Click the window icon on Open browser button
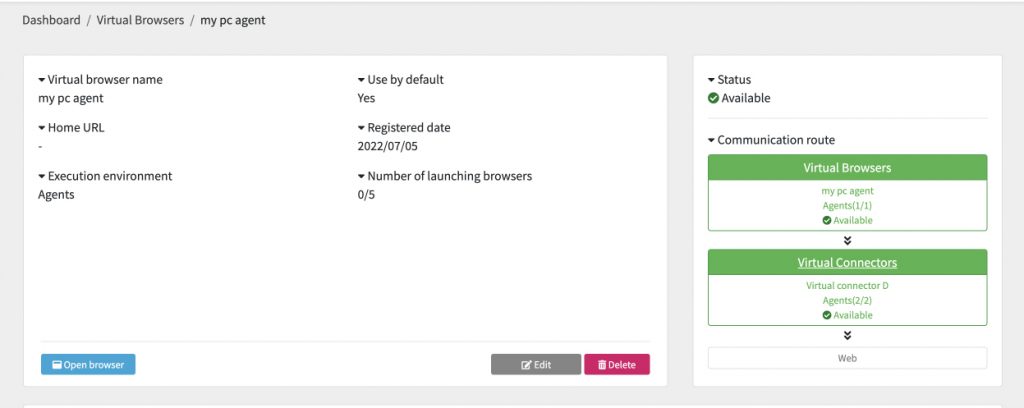Image resolution: width=1024 pixels, height=408 pixels. click(x=57, y=365)
